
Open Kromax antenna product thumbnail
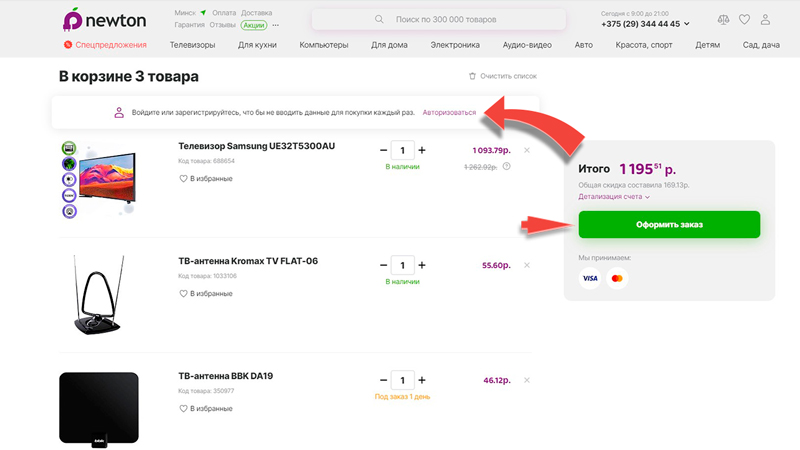click(98, 295)
